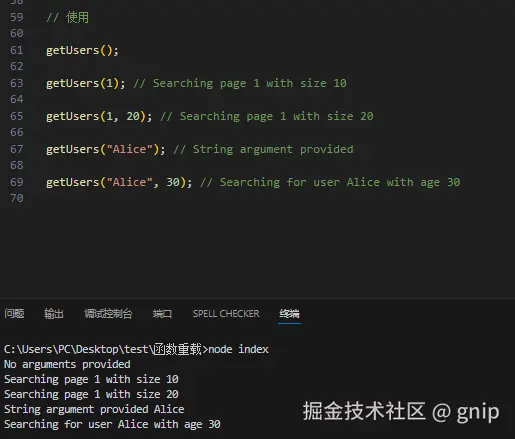Image resolution: width=515 pixels, height=439 pixels.
Task: Place cursor on getUsers(); call
Action: (x=82, y=50)
